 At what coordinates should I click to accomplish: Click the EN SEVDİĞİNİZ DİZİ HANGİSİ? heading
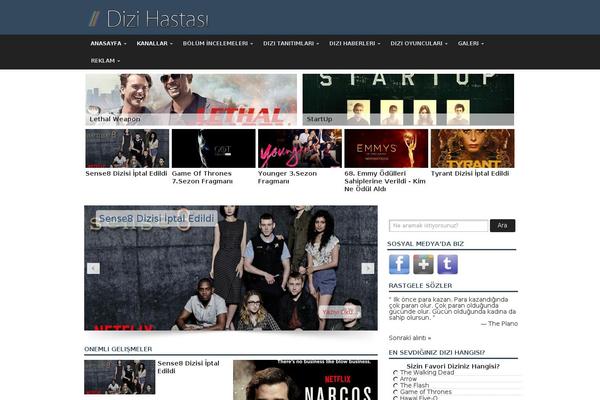(x=437, y=353)
